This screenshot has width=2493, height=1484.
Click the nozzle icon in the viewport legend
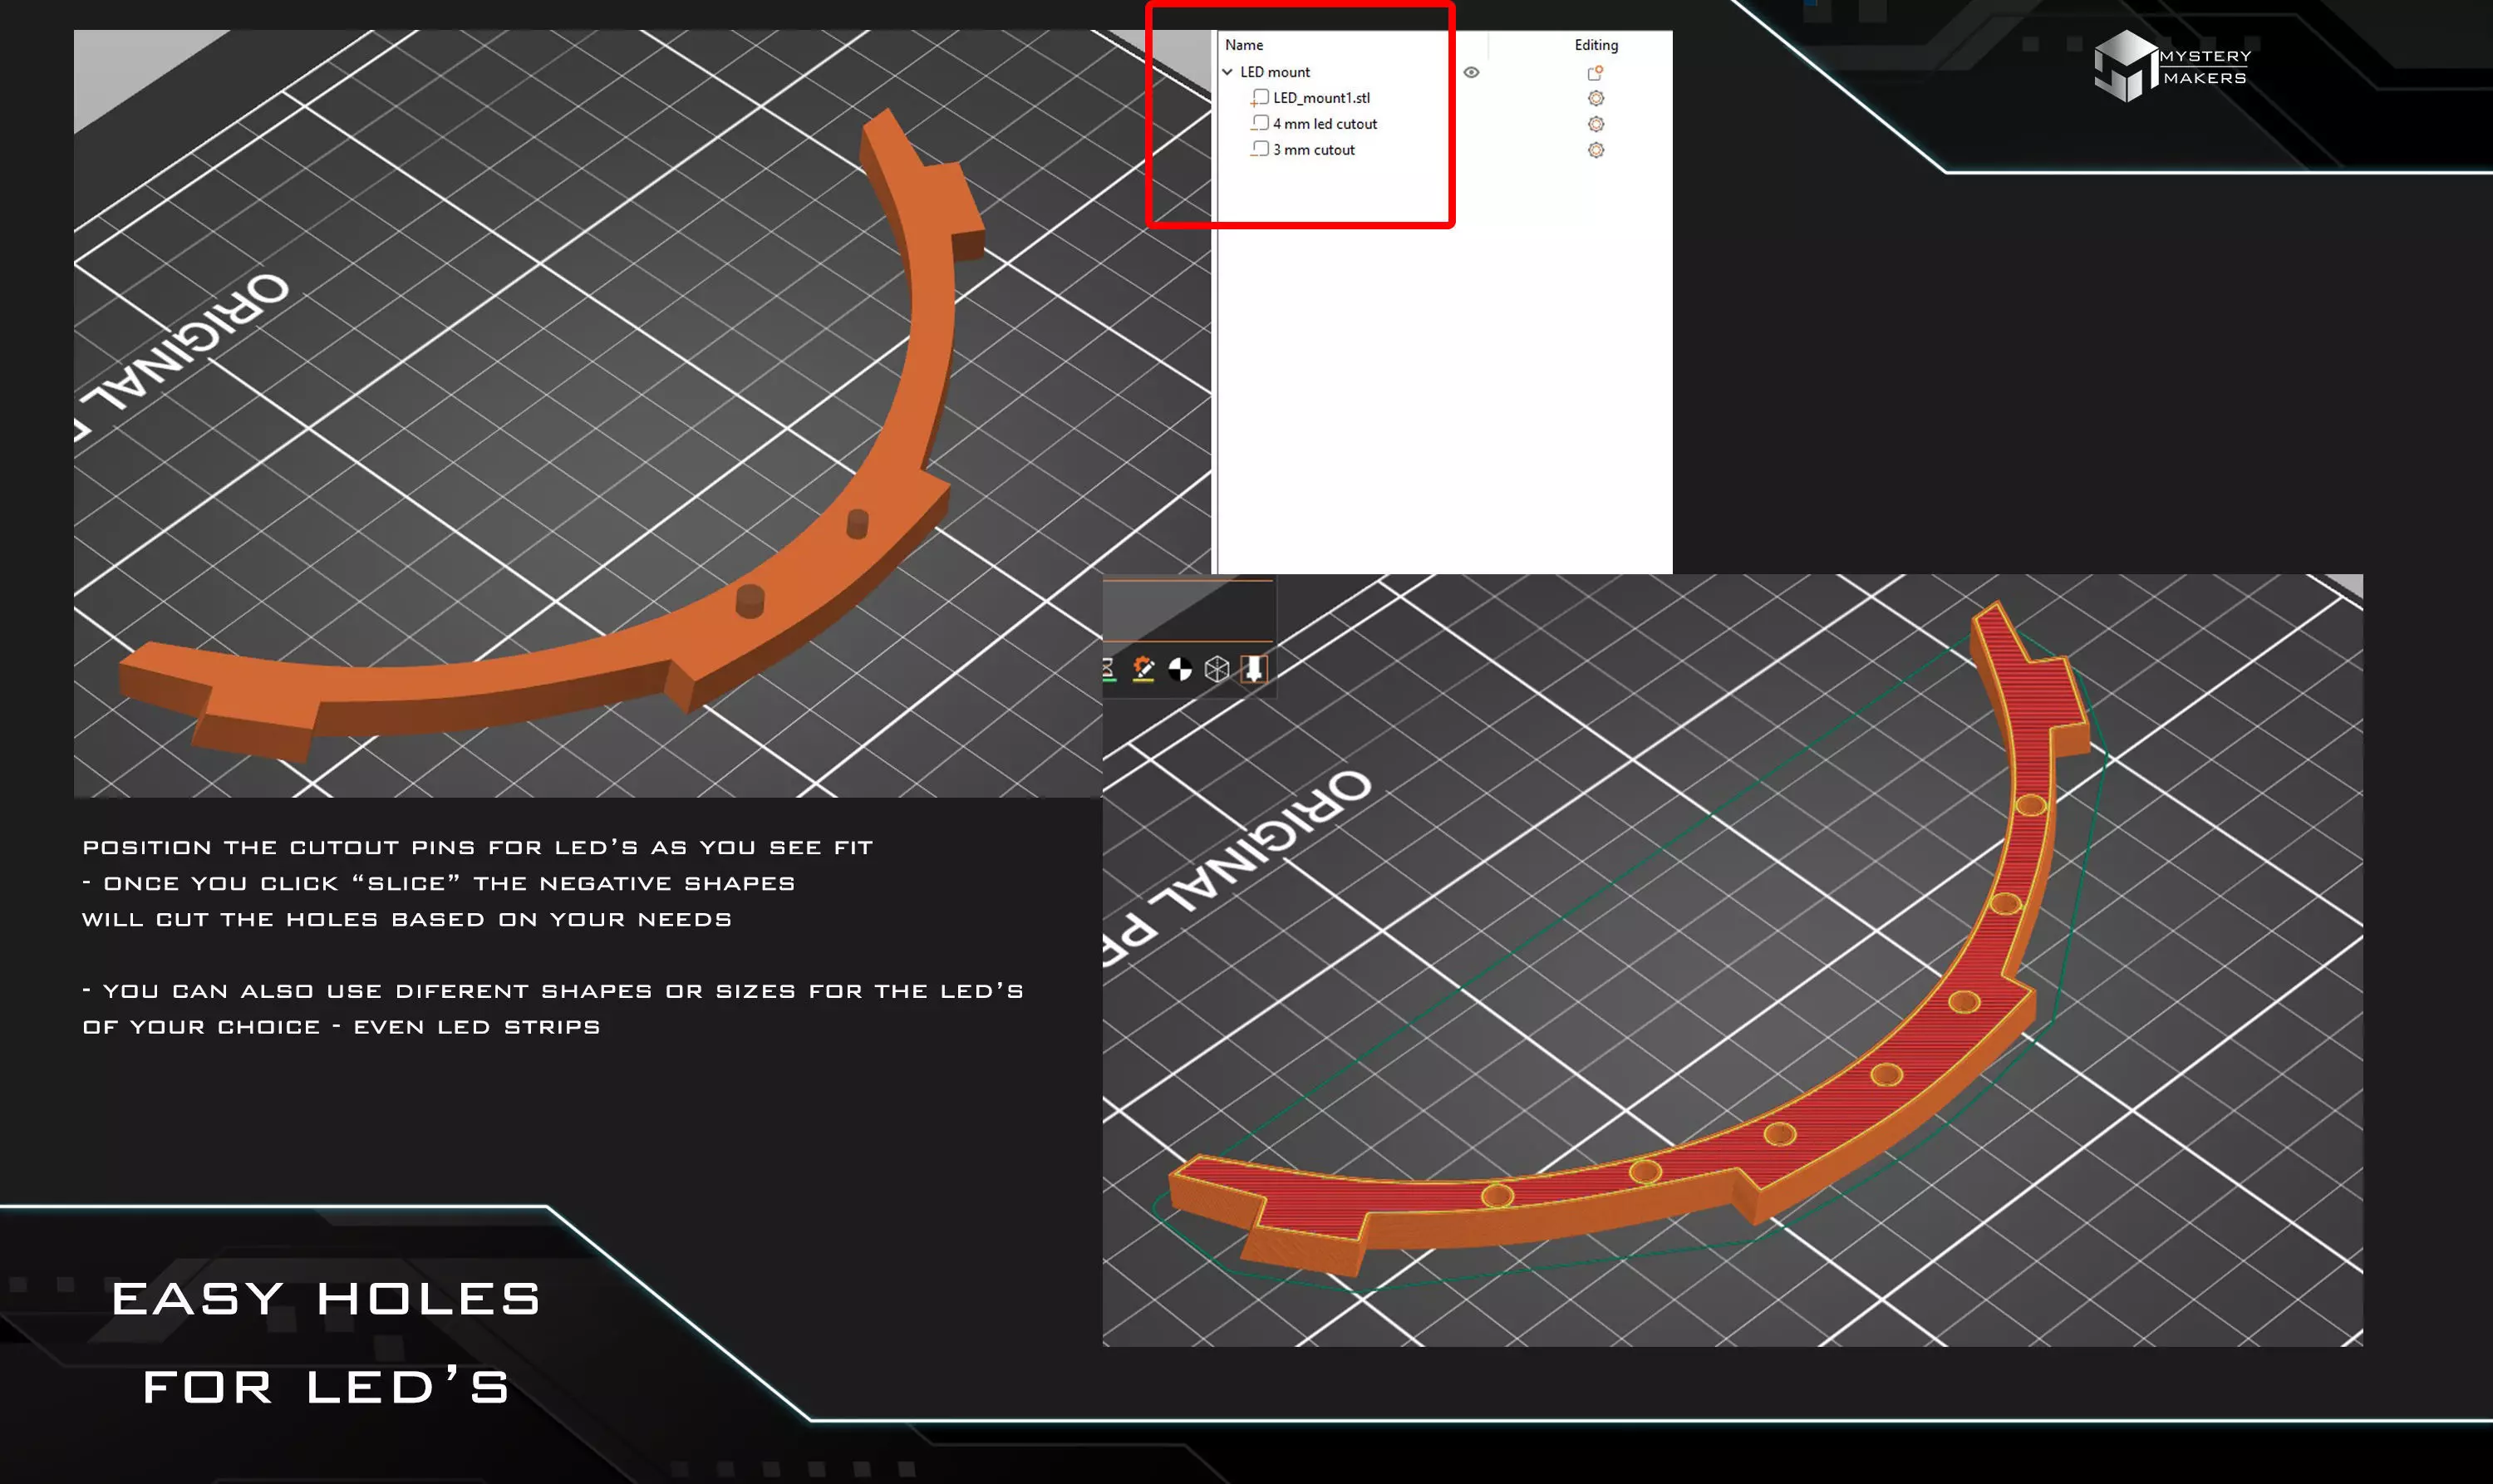pyautogui.click(x=1253, y=669)
